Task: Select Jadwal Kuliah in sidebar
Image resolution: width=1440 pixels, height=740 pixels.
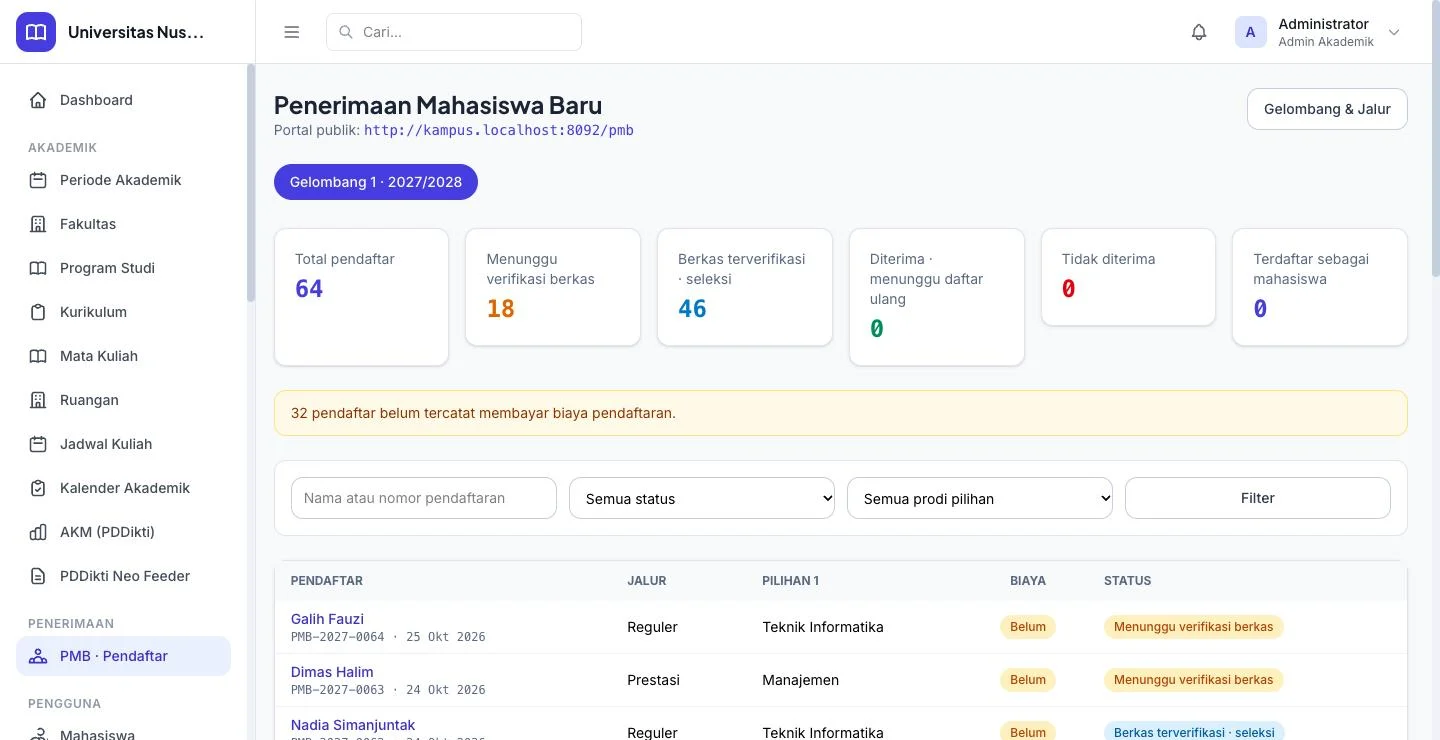Action: tap(123, 444)
